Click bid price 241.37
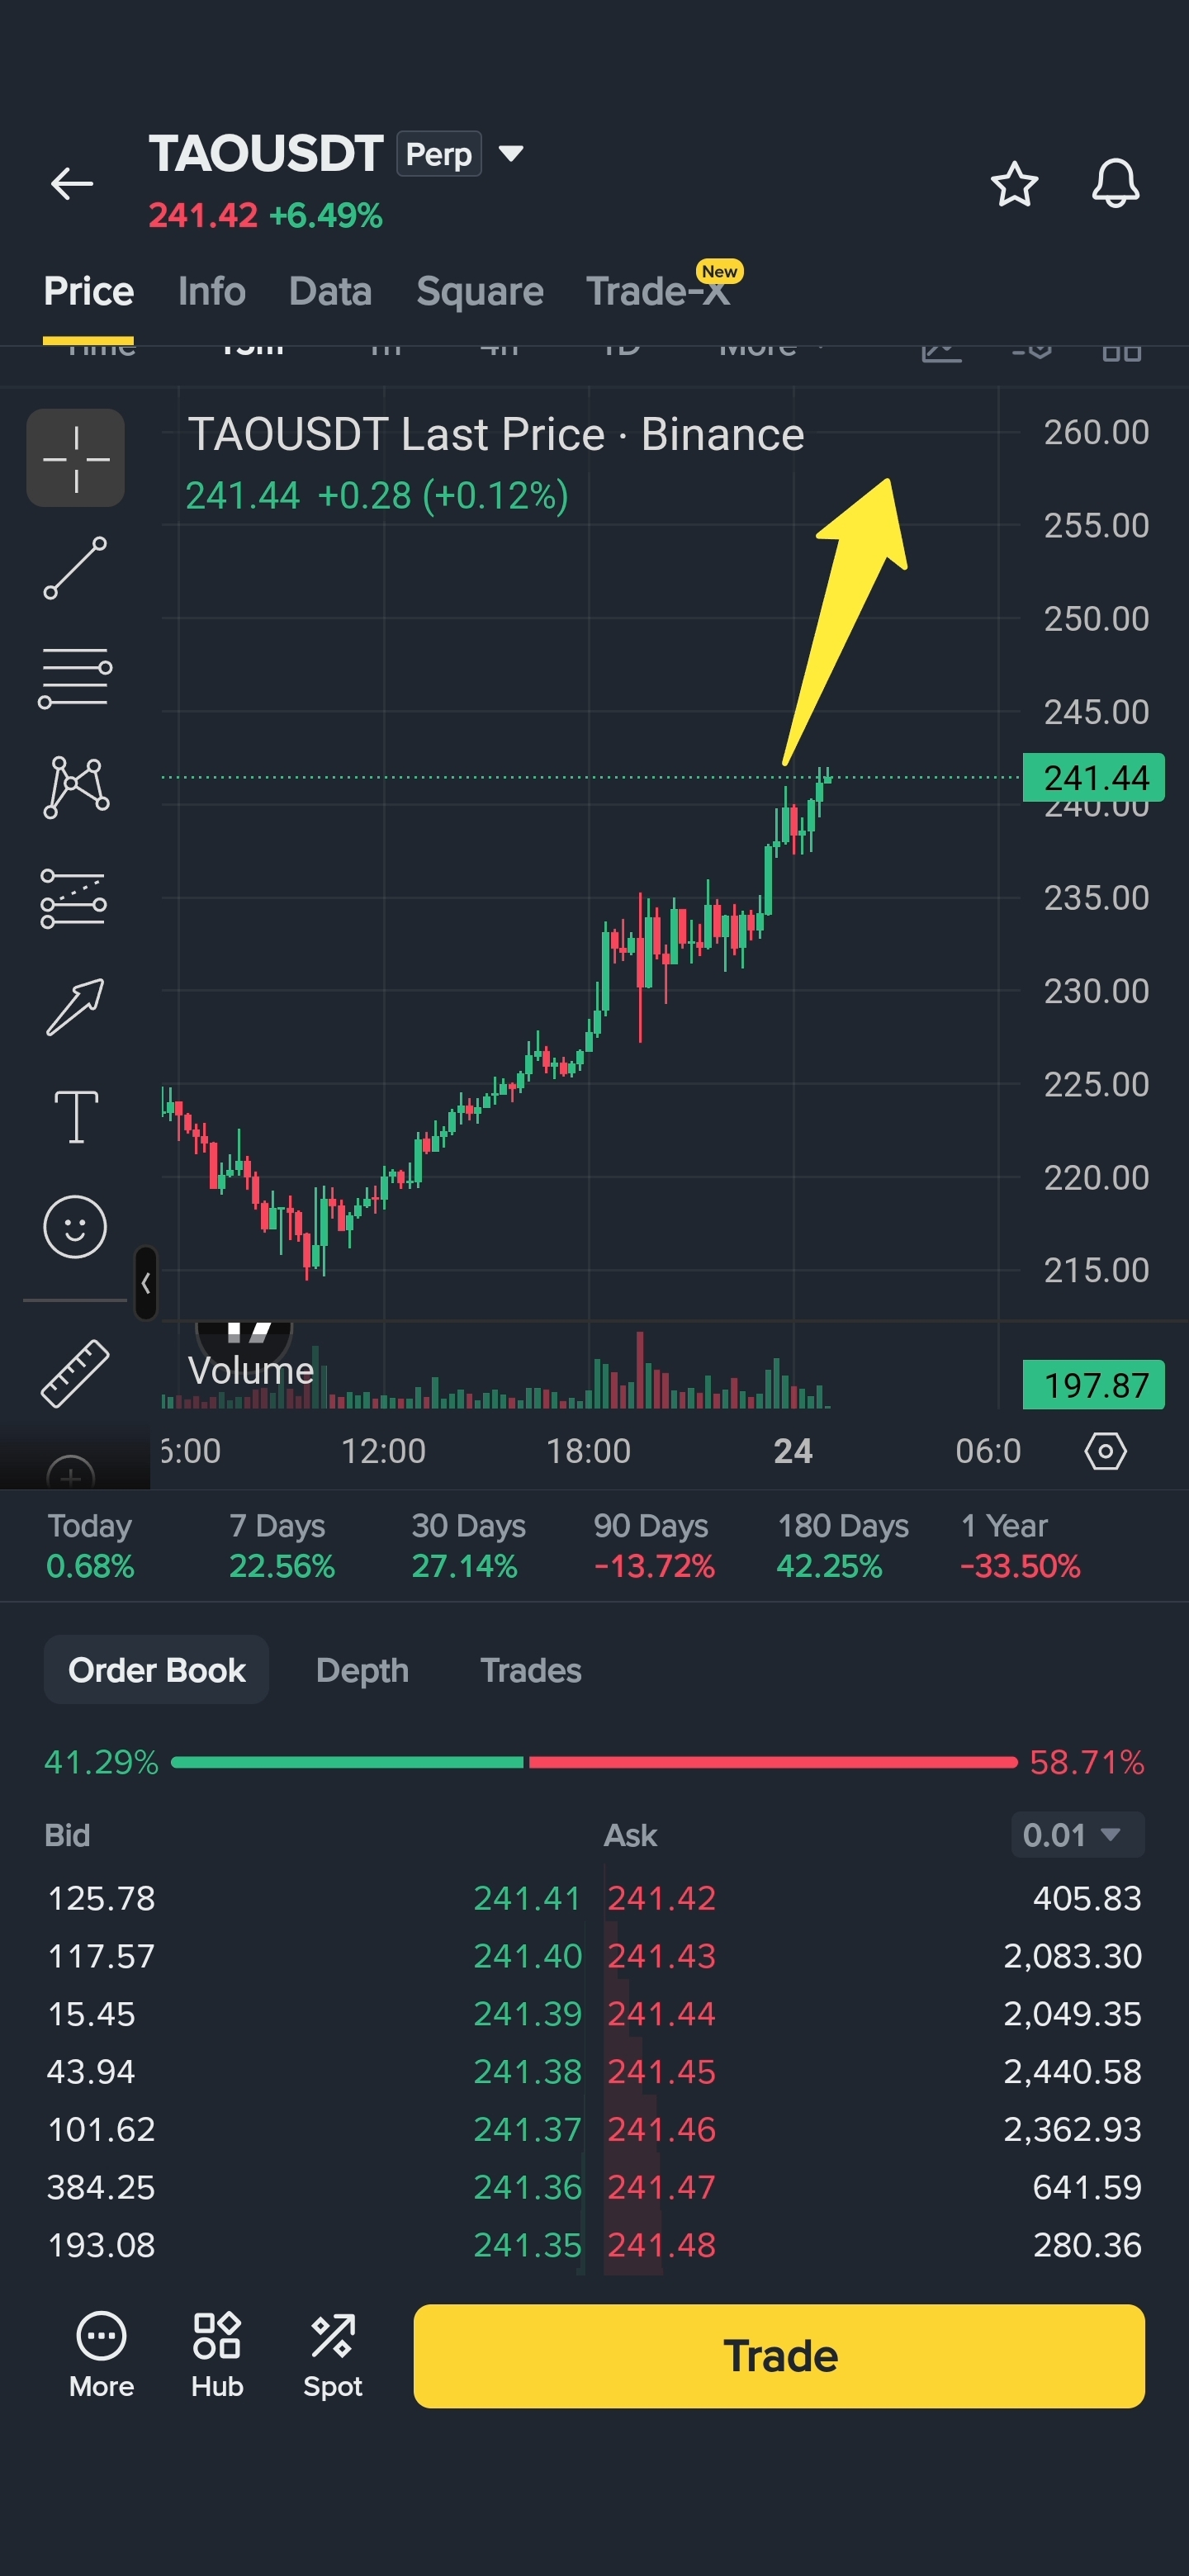 coord(527,2129)
